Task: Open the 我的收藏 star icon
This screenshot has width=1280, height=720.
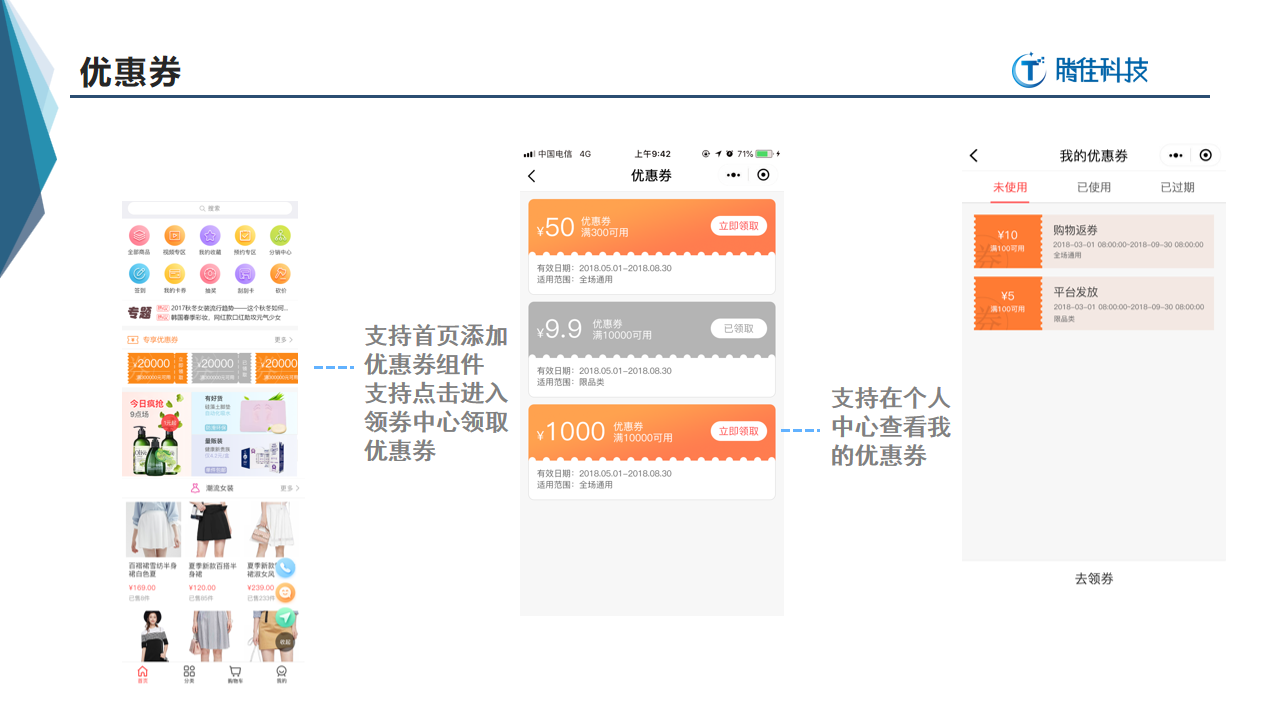Action: 209,236
